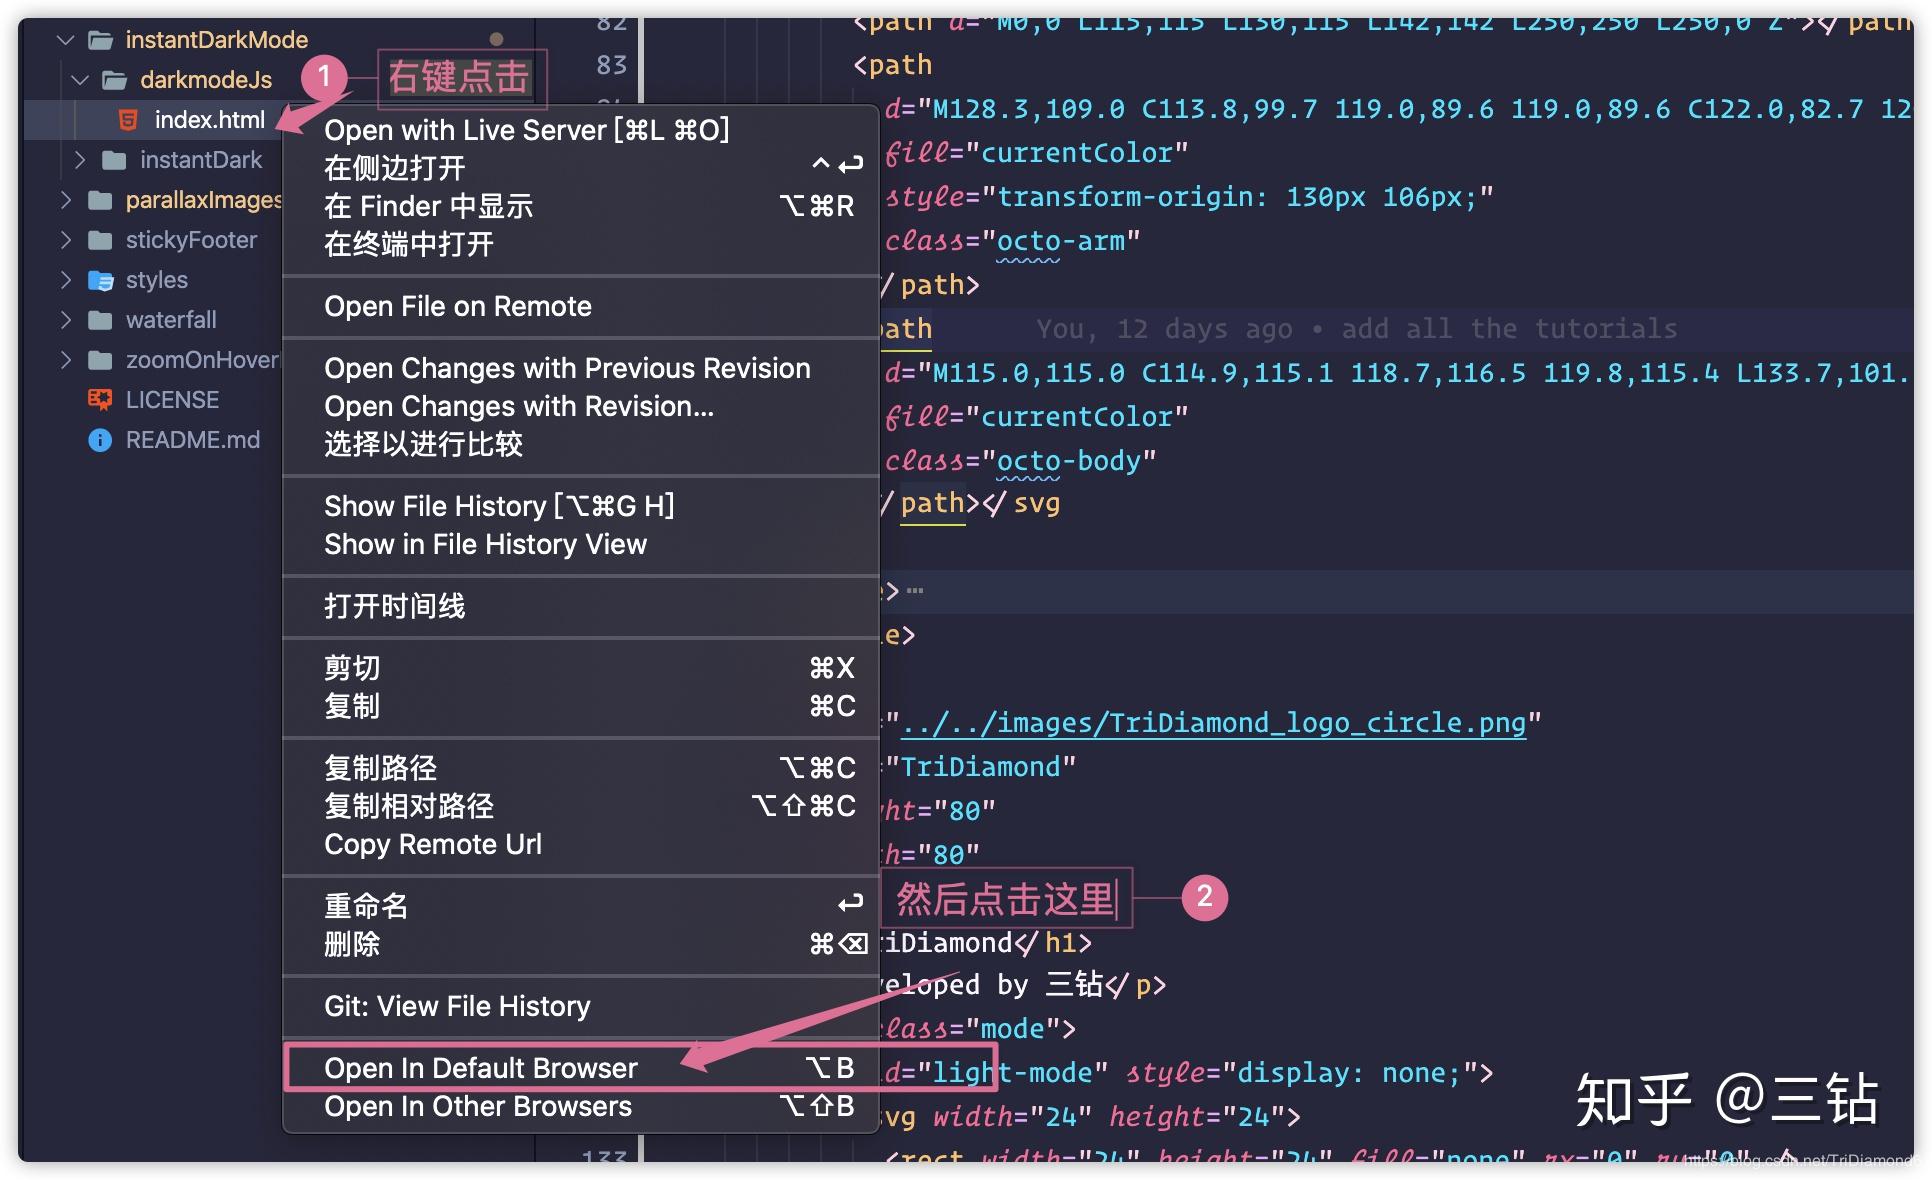Click the instantDarkMode folder icon
1932x1180 pixels.
click(x=100, y=40)
